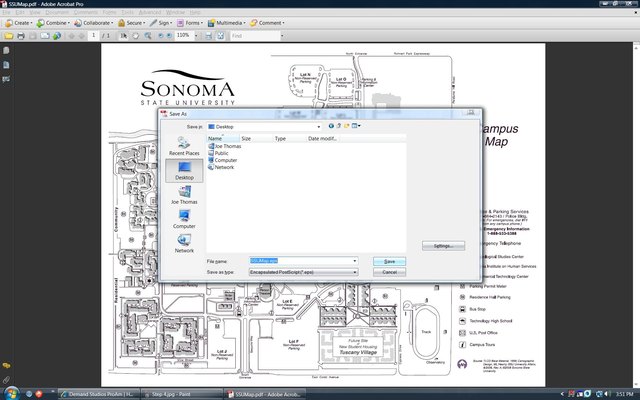This screenshot has width=640, height=400.
Task: Sort by the Type column header
Action: point(290,139)
